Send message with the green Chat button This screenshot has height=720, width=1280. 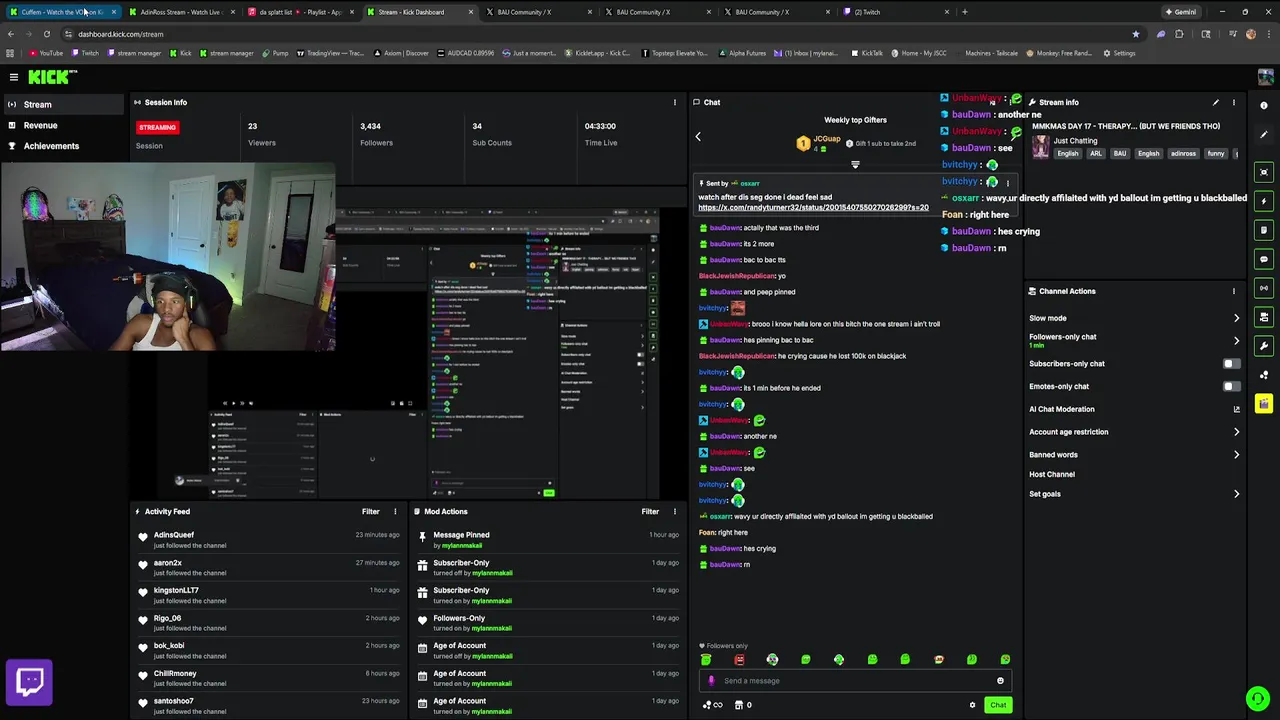point(998,705)
